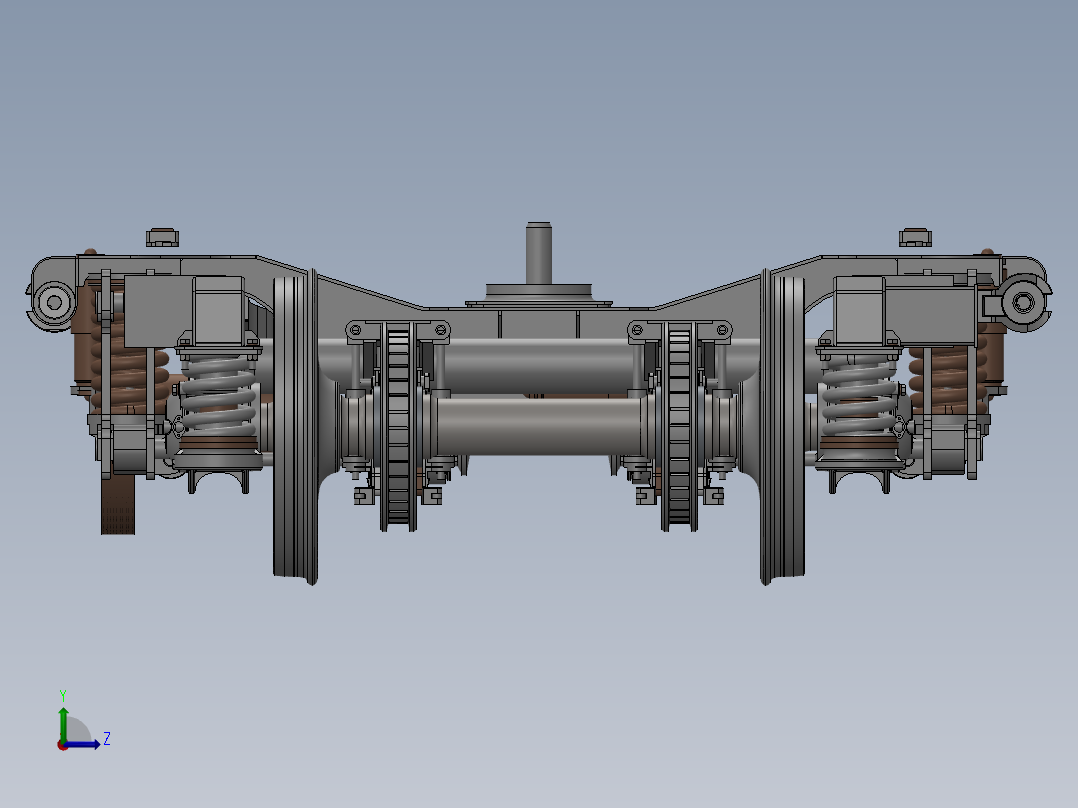Select the brown pad hanging at lower left
The height and width of the screenshot is (808, 1078).
[118, 505]
